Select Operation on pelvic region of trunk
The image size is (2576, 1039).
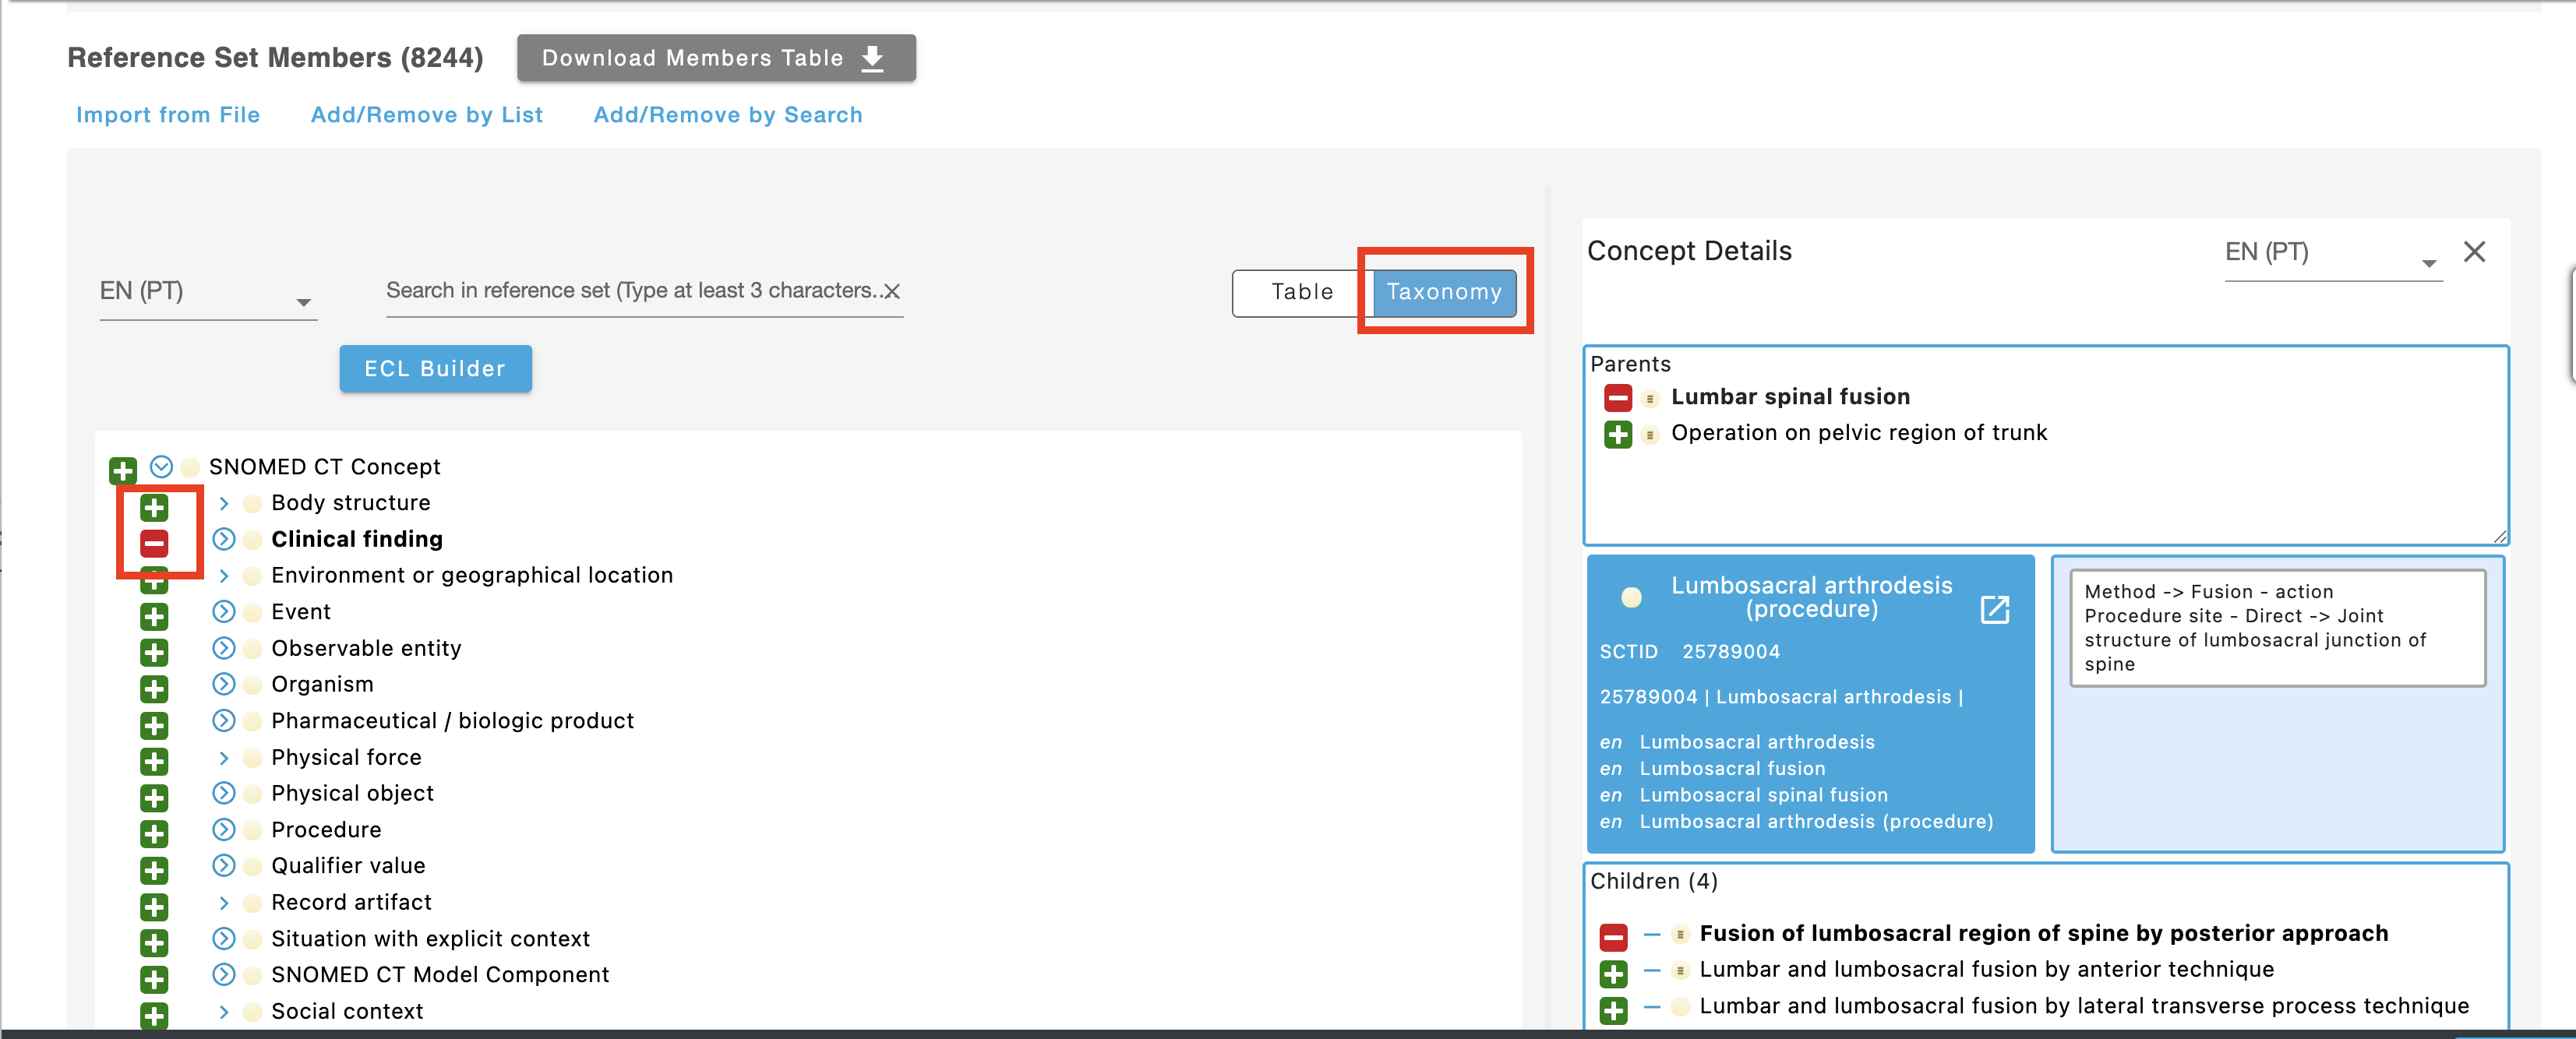pyautogui.click(x=1859, y=433)
